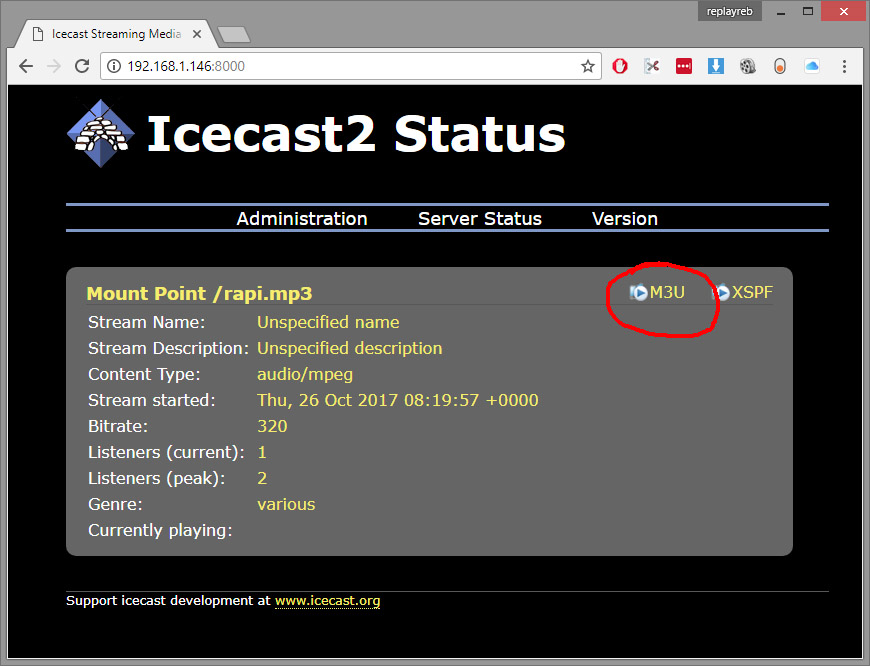
Task: Go to Server Status page
Action: pos(480,219)
